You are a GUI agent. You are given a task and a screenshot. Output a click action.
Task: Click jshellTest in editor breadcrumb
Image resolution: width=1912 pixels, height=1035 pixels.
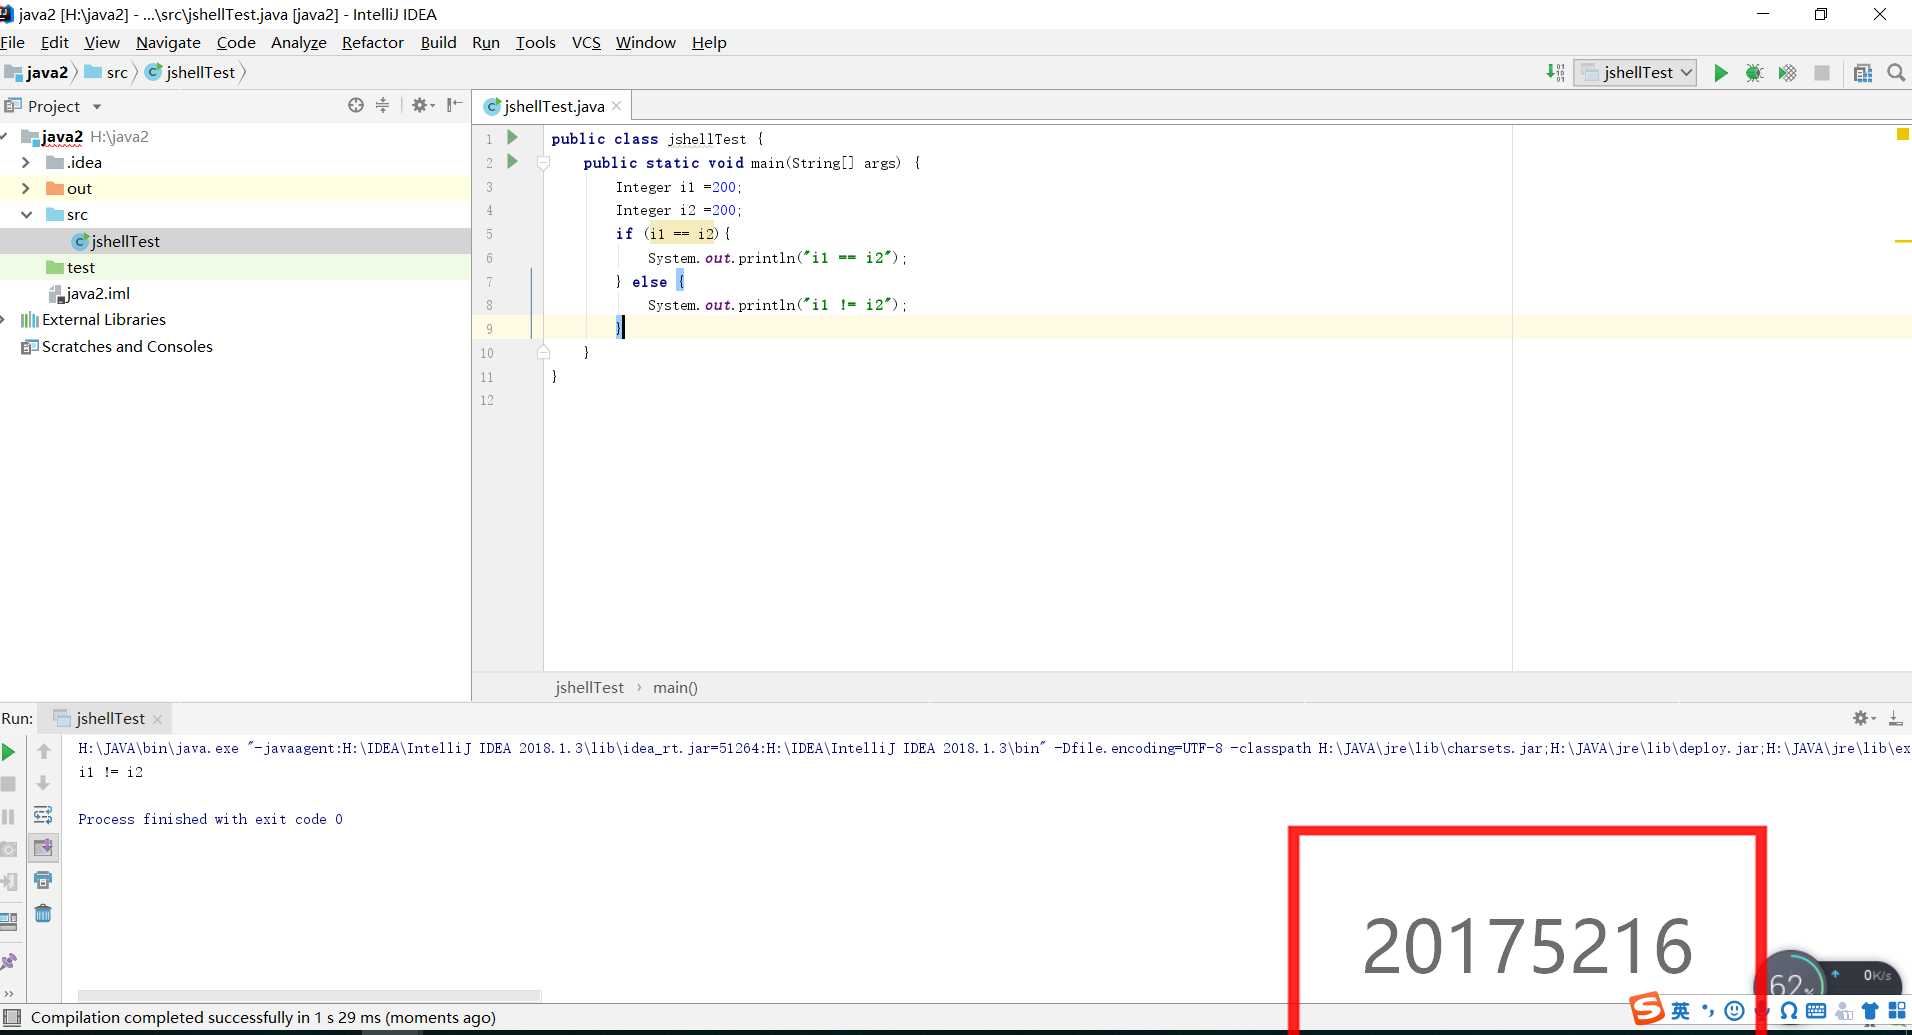click(589, 687)
